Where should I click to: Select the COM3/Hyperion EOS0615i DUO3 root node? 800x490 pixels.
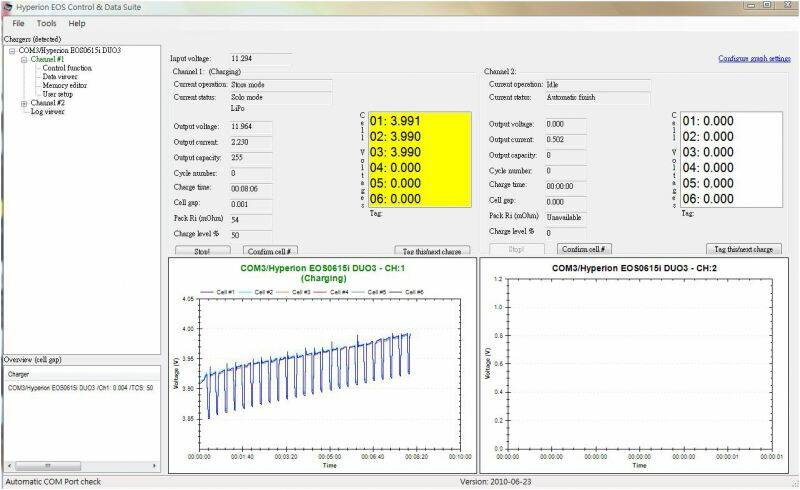tap(70, 51)
